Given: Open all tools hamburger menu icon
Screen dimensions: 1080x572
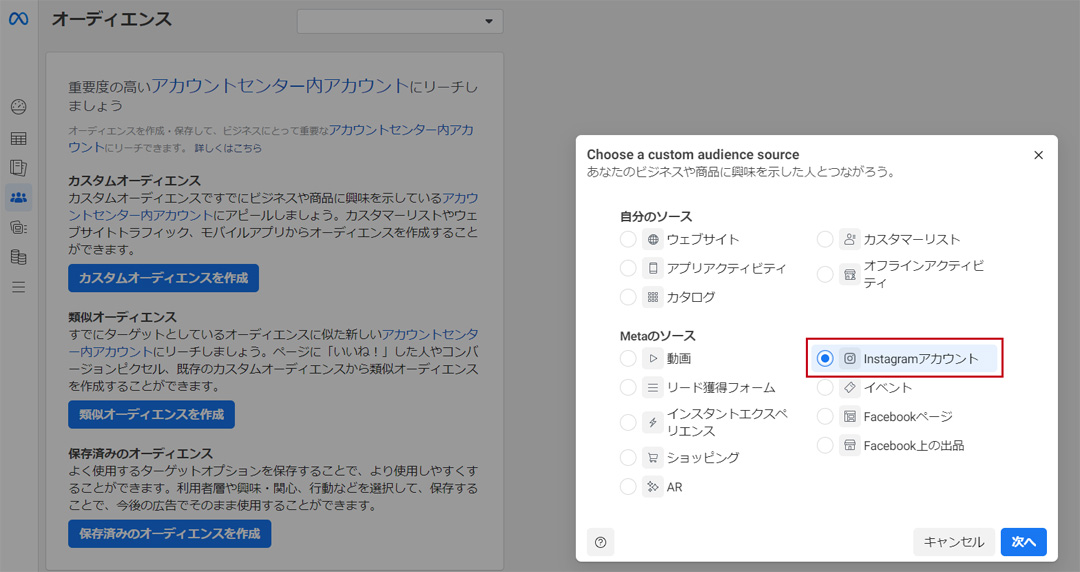Looking at the screenshot, I should point(18,287).
